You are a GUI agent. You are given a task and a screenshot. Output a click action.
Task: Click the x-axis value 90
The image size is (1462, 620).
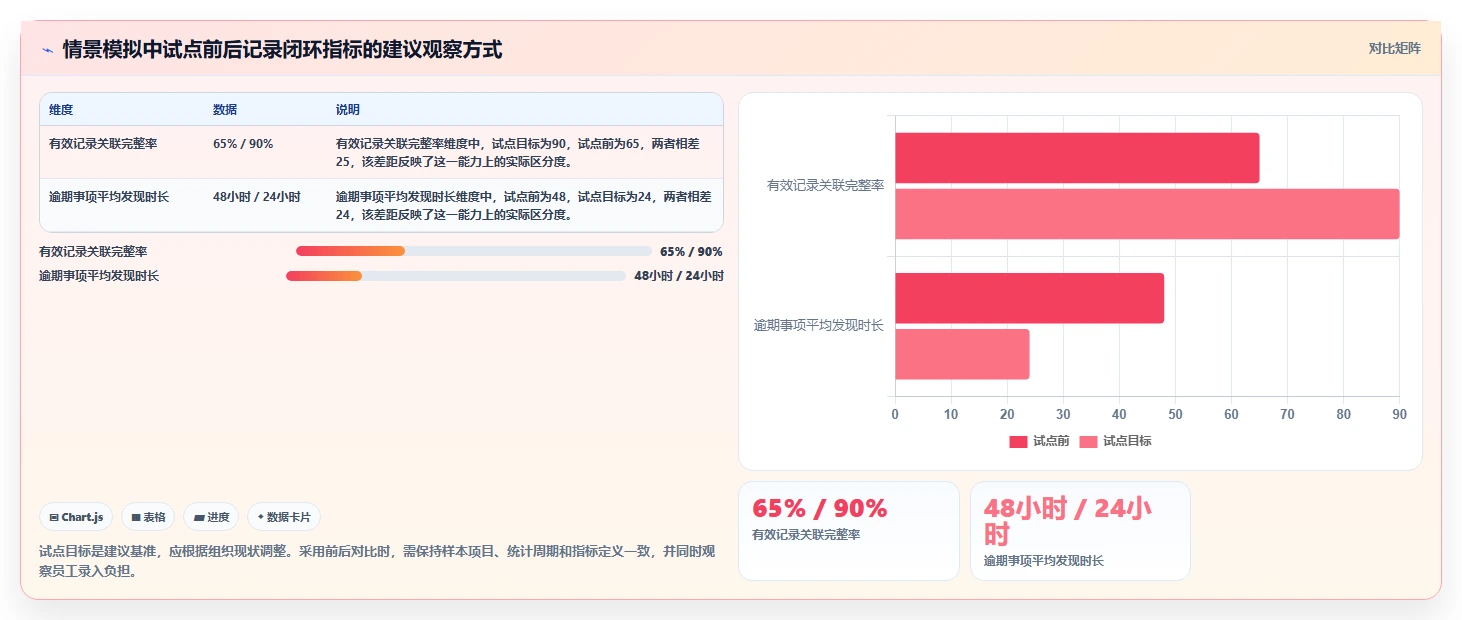(x=1399, y=414)
